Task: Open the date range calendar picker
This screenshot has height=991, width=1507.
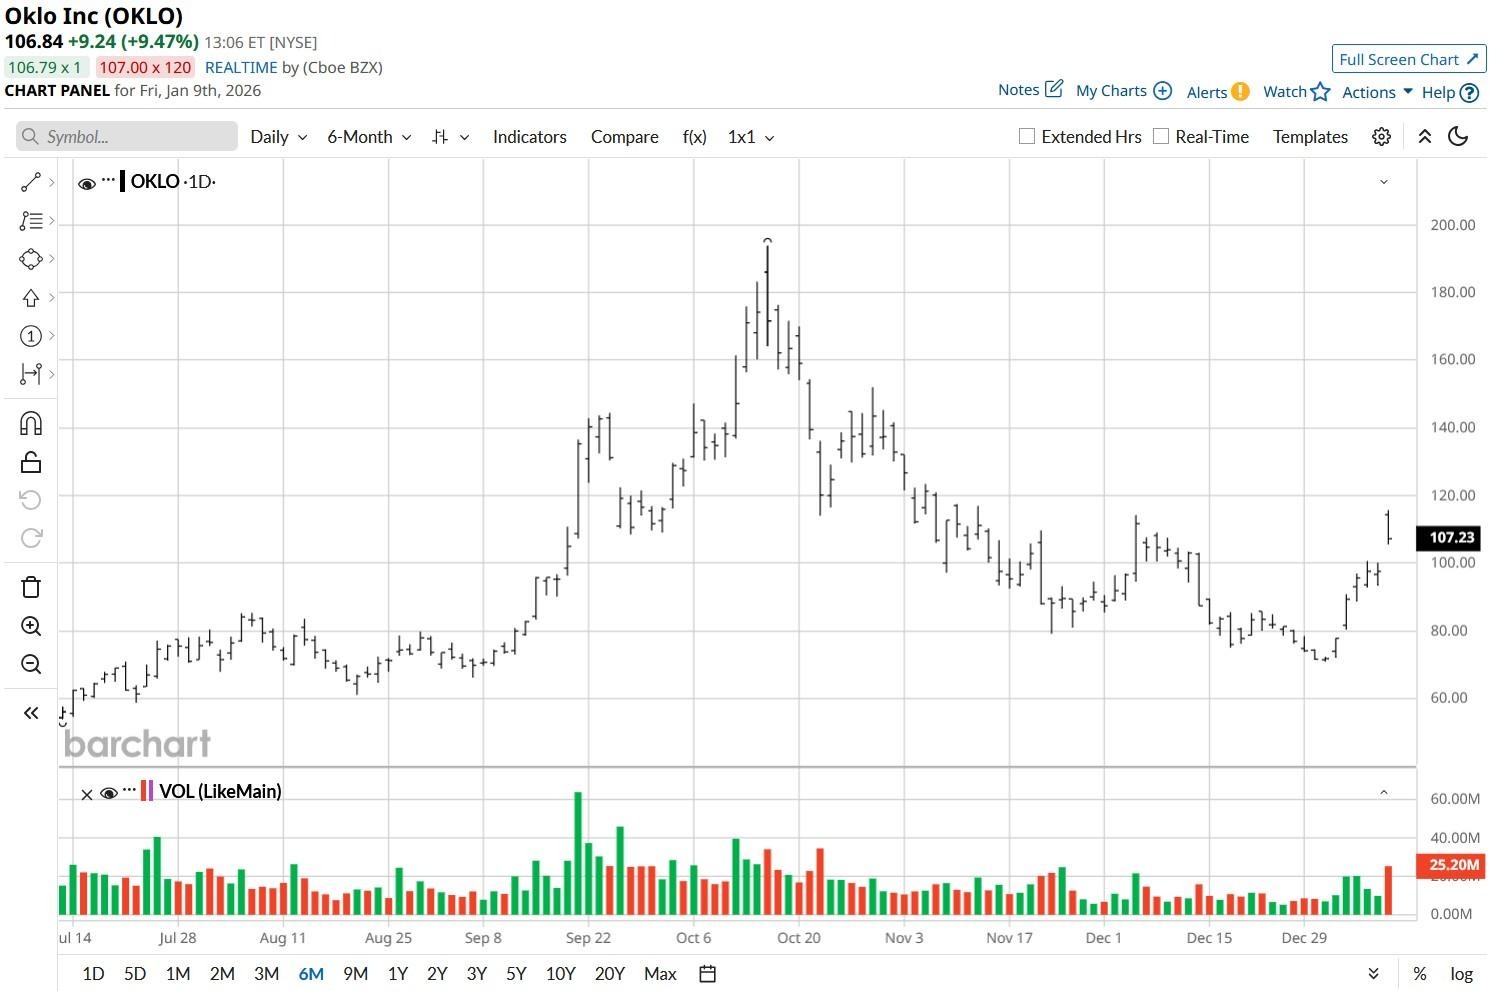Action: click(x=707, y=974)
